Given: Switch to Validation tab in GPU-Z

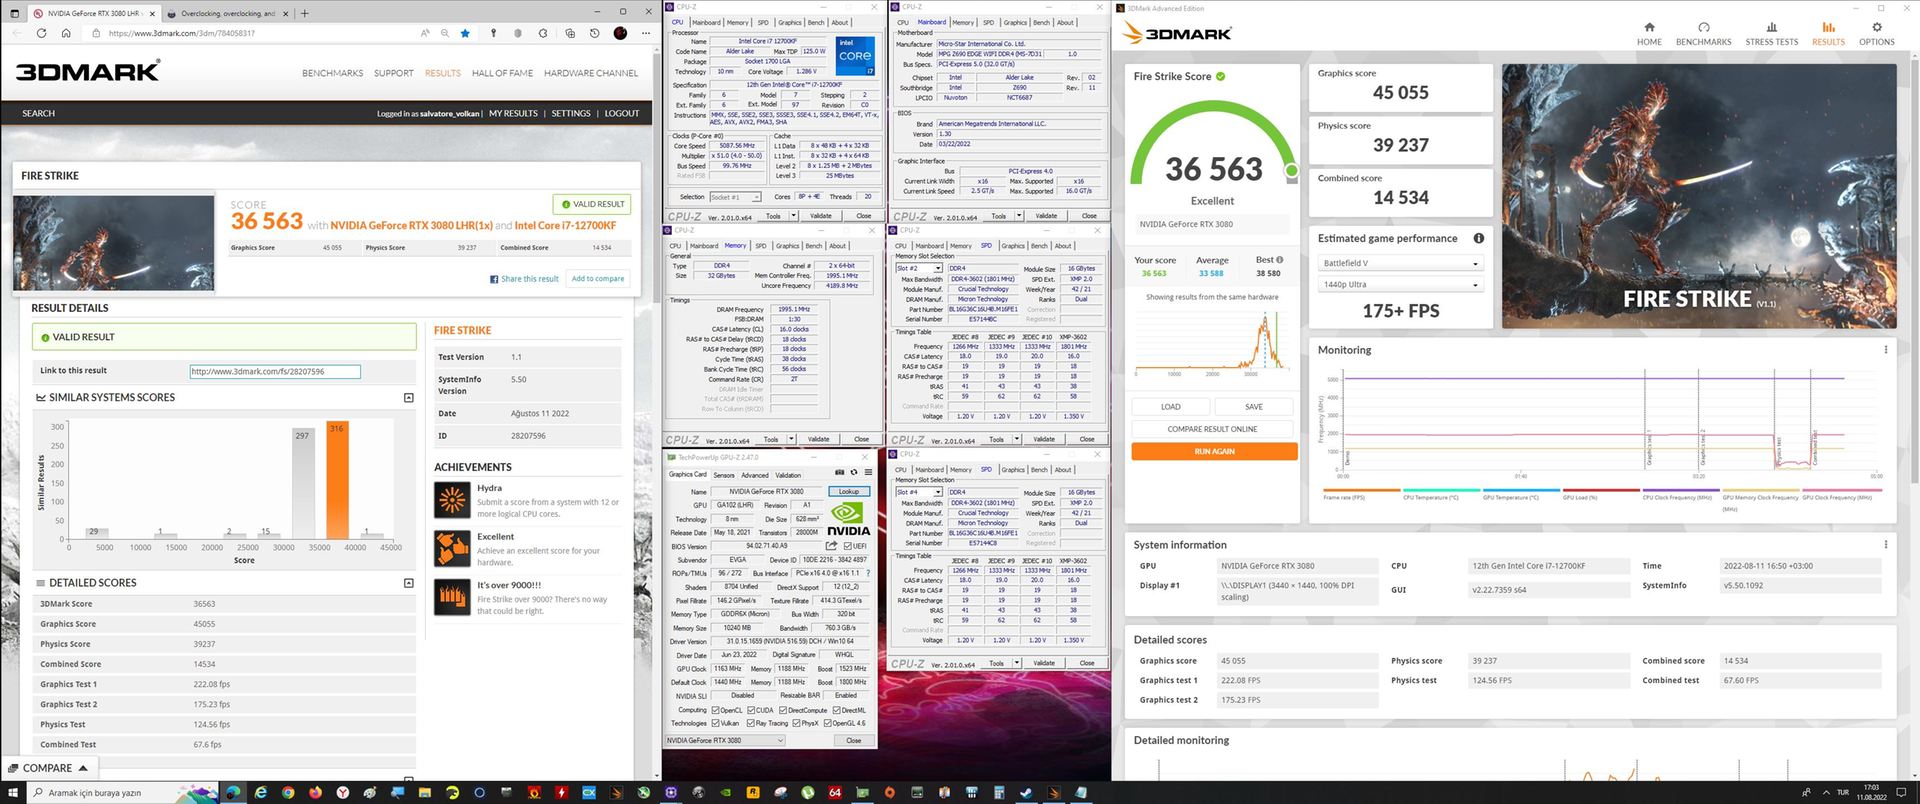Looking at the screenshot, I should (788, 475).
